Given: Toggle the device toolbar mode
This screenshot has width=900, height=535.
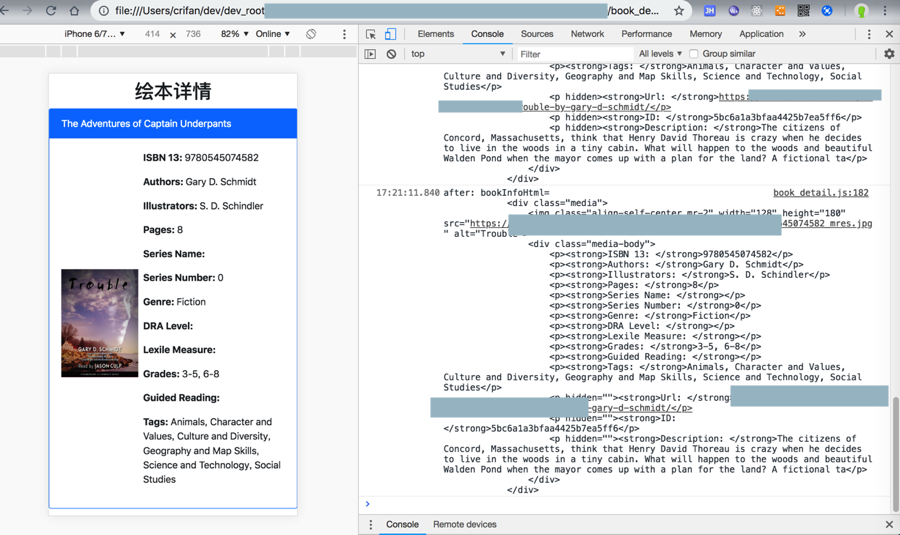Looking at the screenshot, I should (390, 34).
